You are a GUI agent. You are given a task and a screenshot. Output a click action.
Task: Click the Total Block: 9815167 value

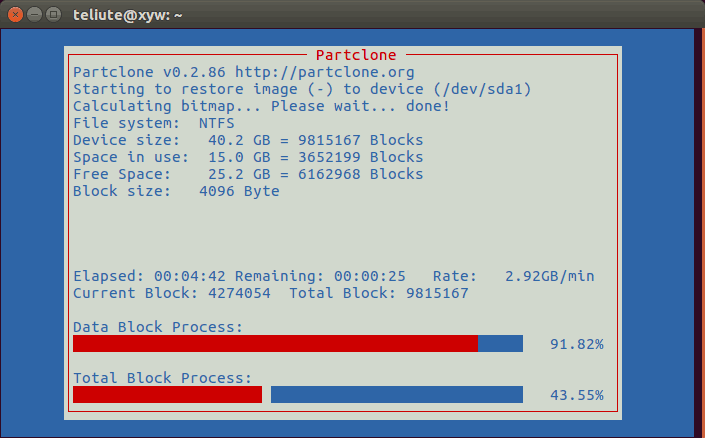coord(437,293)
